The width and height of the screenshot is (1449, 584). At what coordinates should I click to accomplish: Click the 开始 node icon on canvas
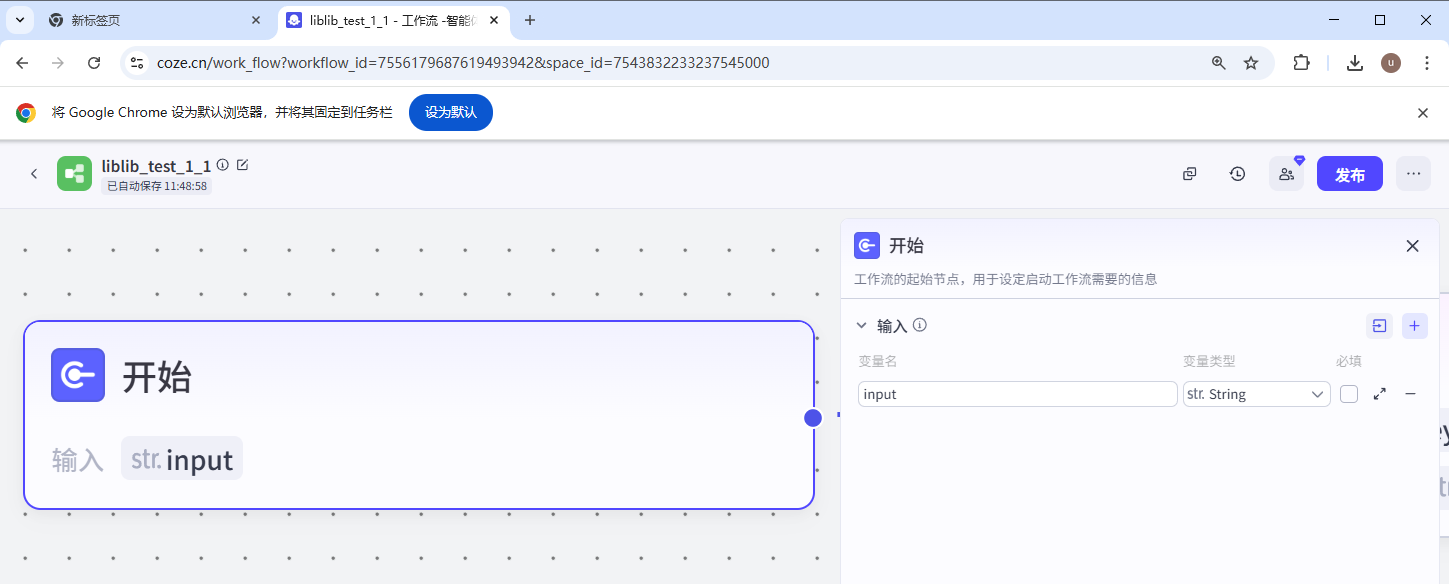78,375
